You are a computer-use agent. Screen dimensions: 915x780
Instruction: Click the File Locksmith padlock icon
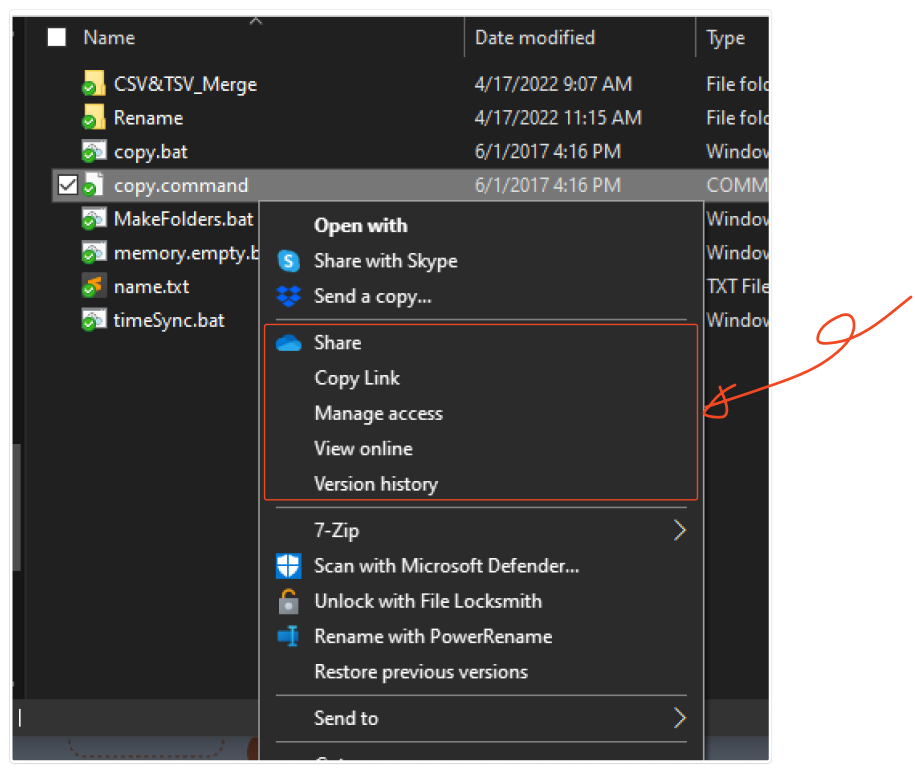pyautogui.click(x=288, y=601)
